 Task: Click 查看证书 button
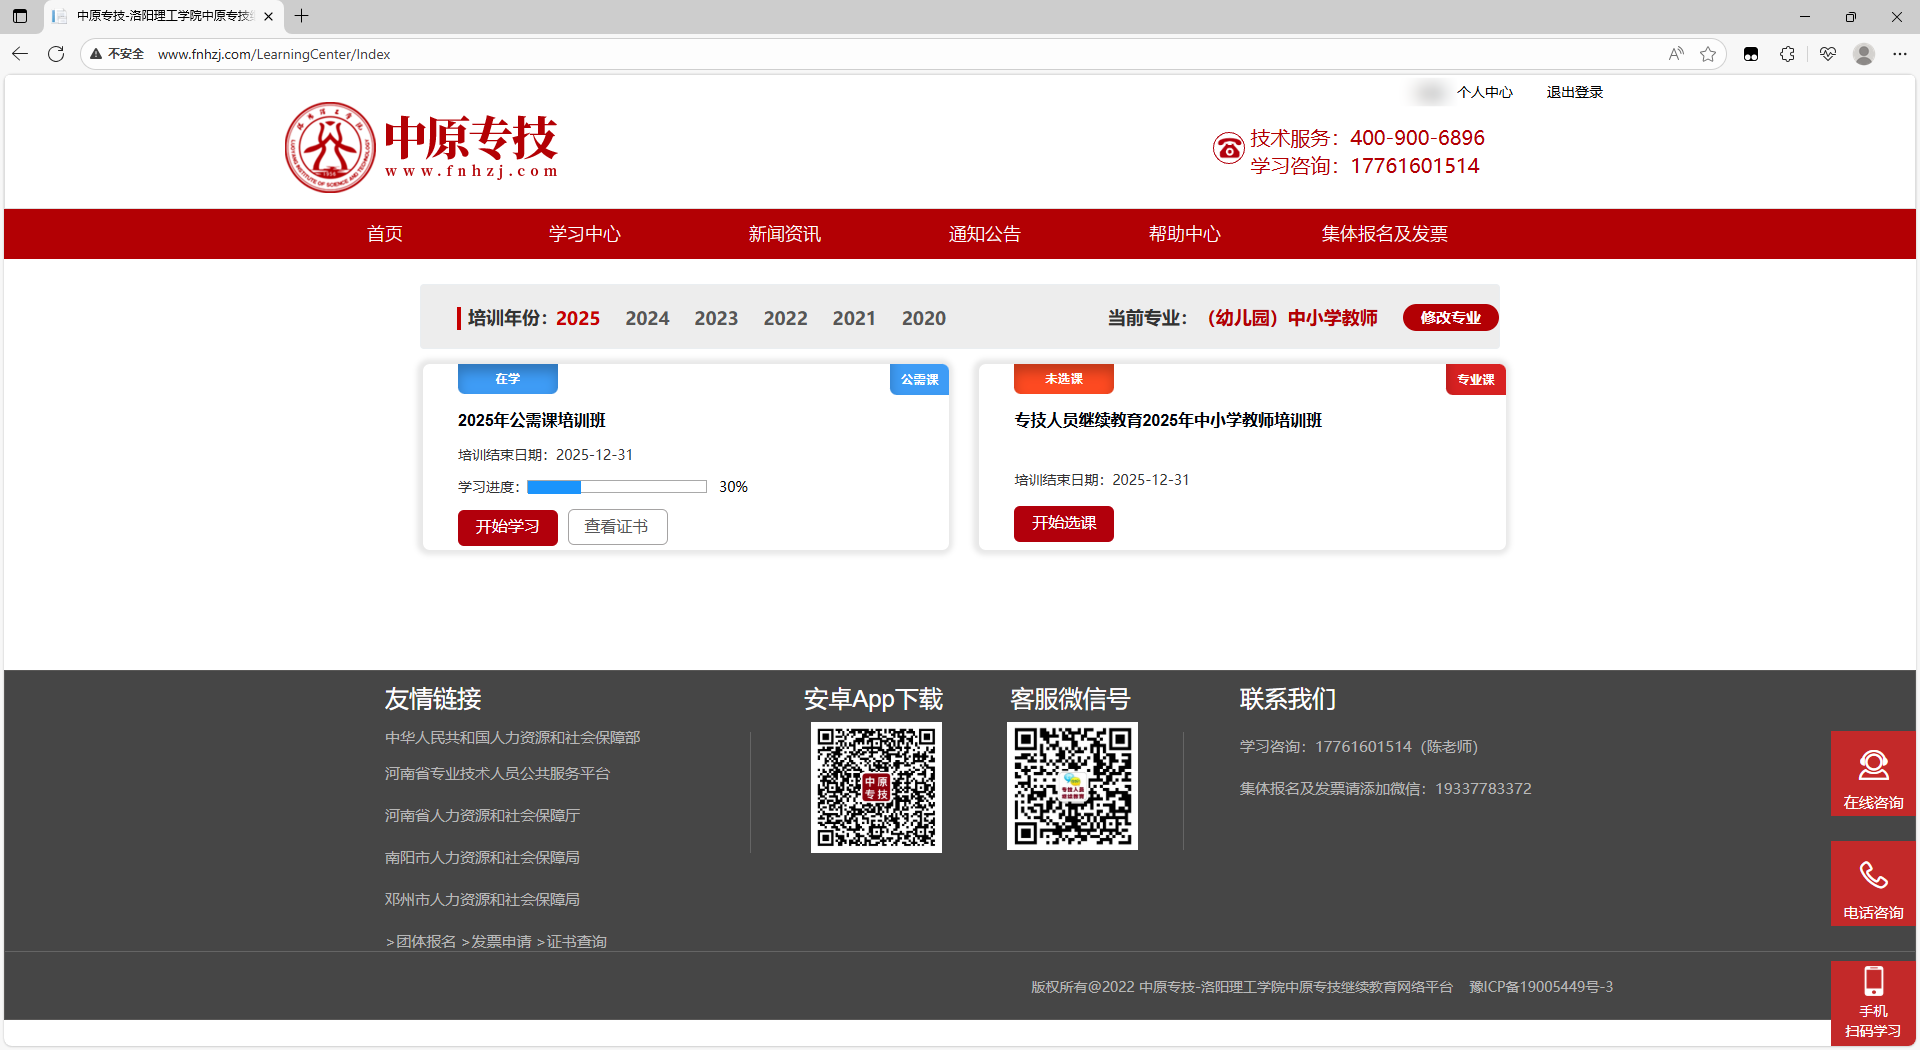pos(618,527)
